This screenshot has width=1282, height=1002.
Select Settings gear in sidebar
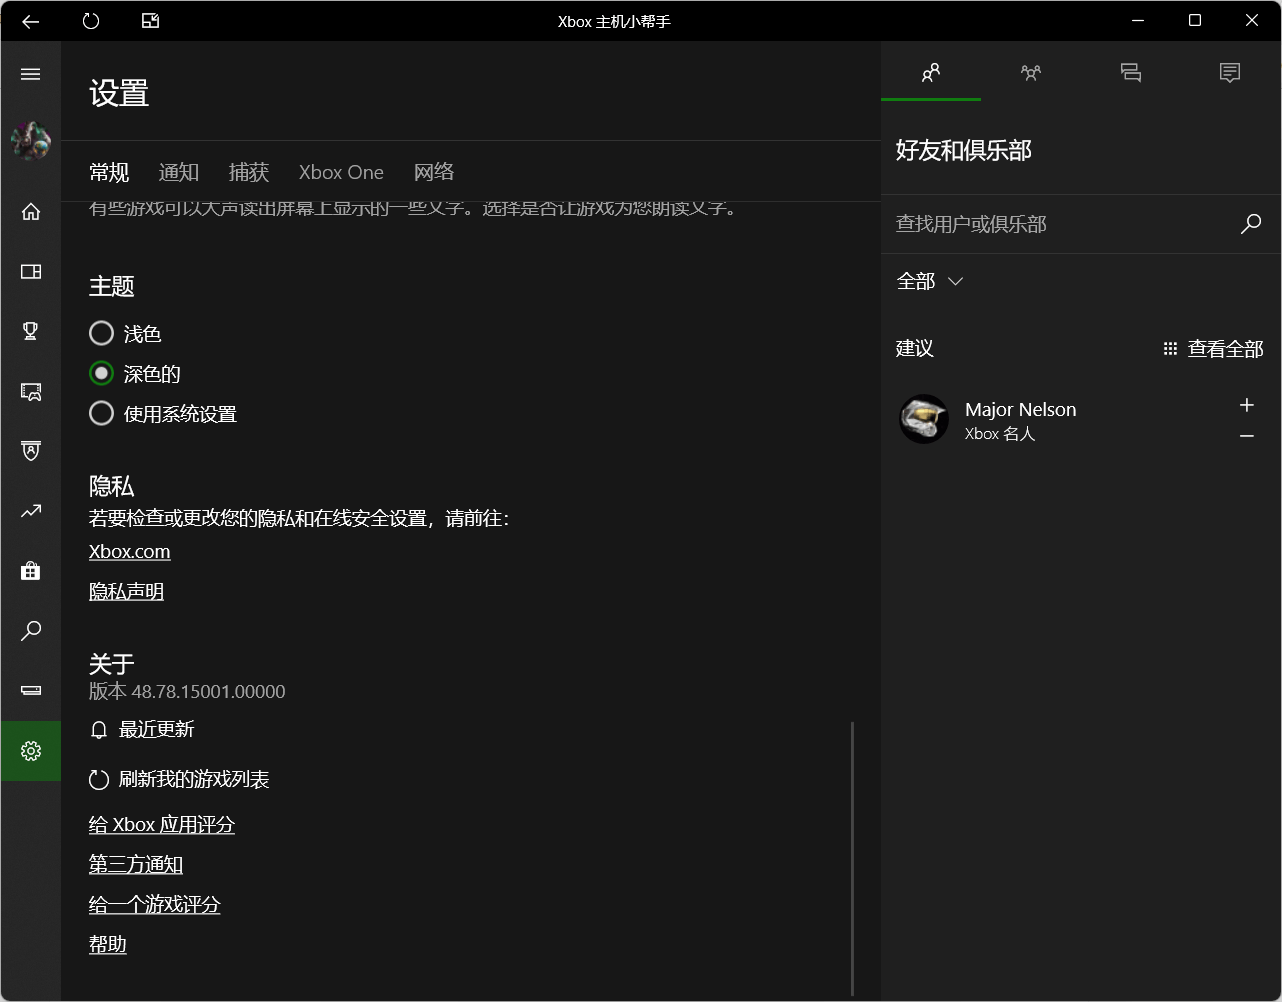31,751
